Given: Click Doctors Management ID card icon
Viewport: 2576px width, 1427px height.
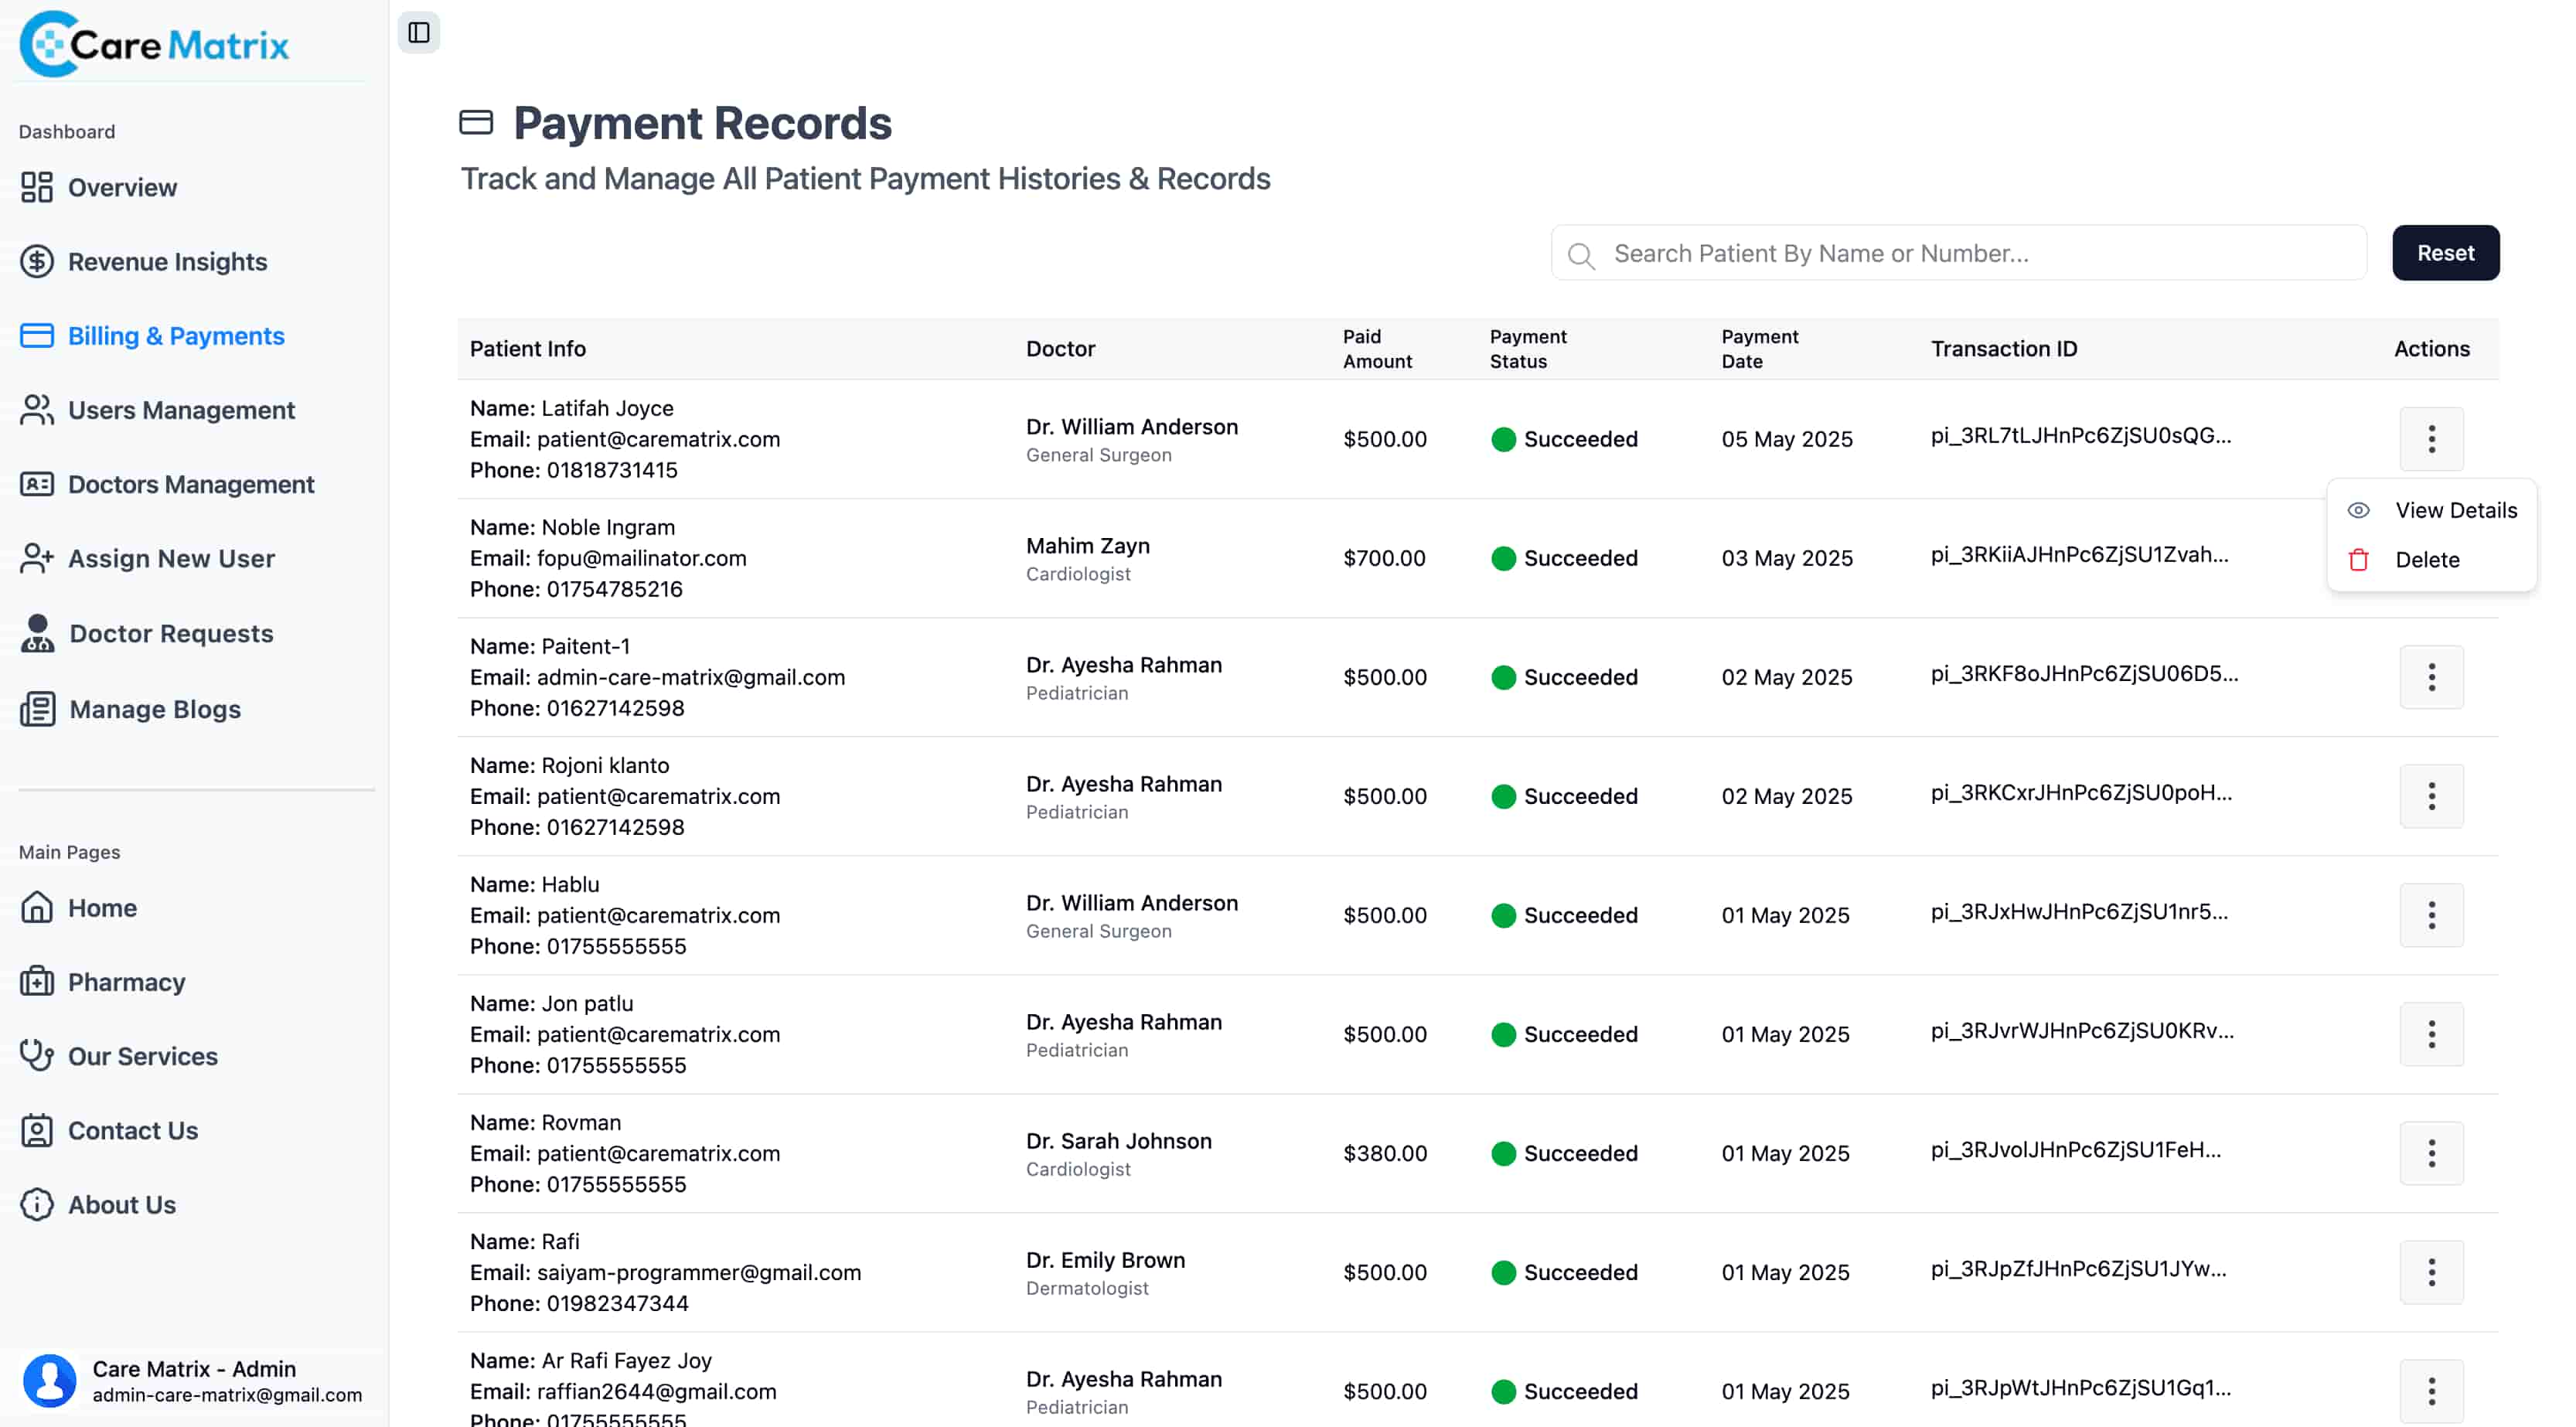Looking at the screenshot, I should [x=37, y=484].
